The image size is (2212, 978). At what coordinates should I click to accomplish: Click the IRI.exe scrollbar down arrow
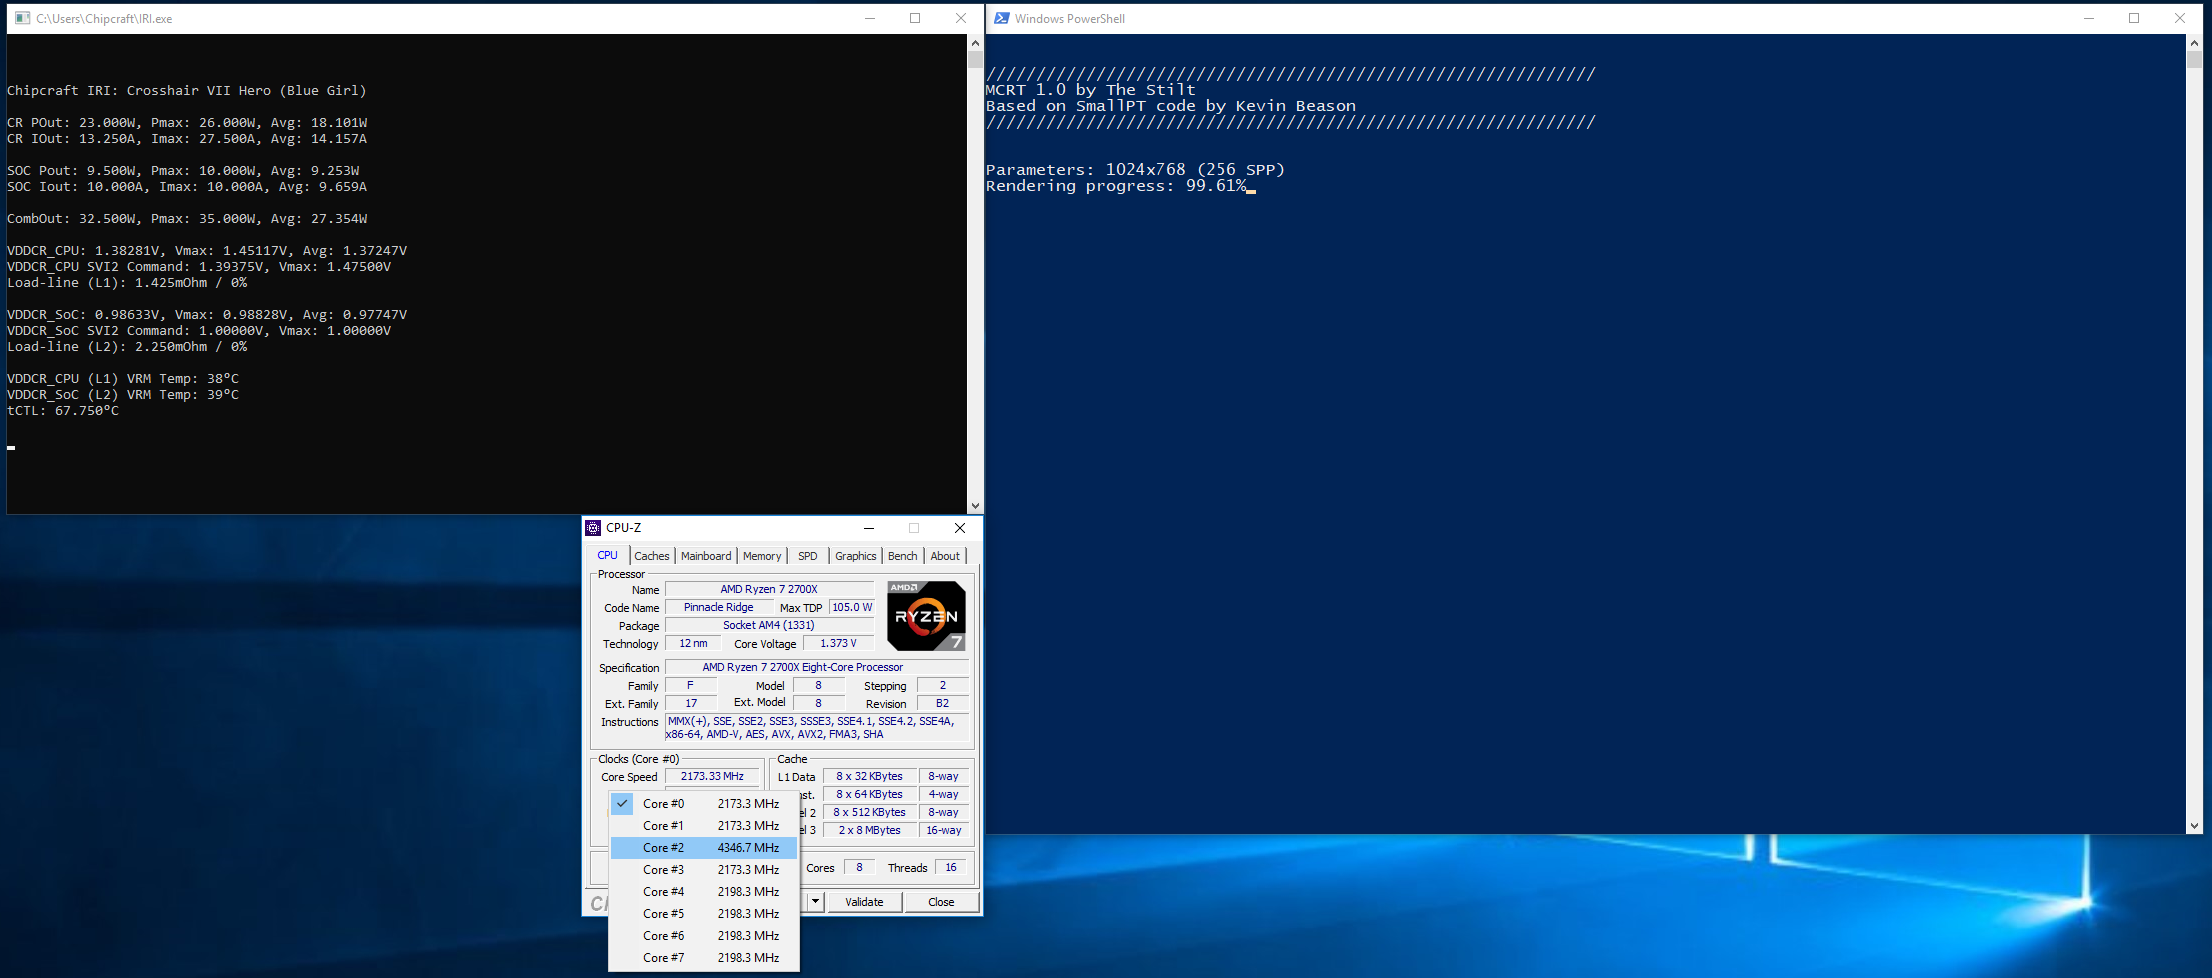point(975,506)
